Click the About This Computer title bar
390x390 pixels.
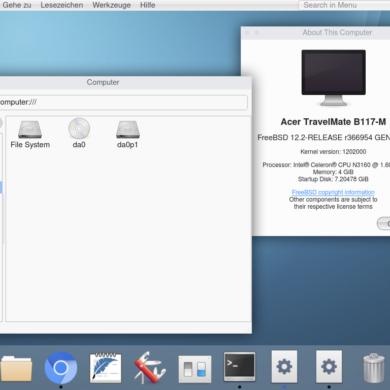[x=315, y=33]
